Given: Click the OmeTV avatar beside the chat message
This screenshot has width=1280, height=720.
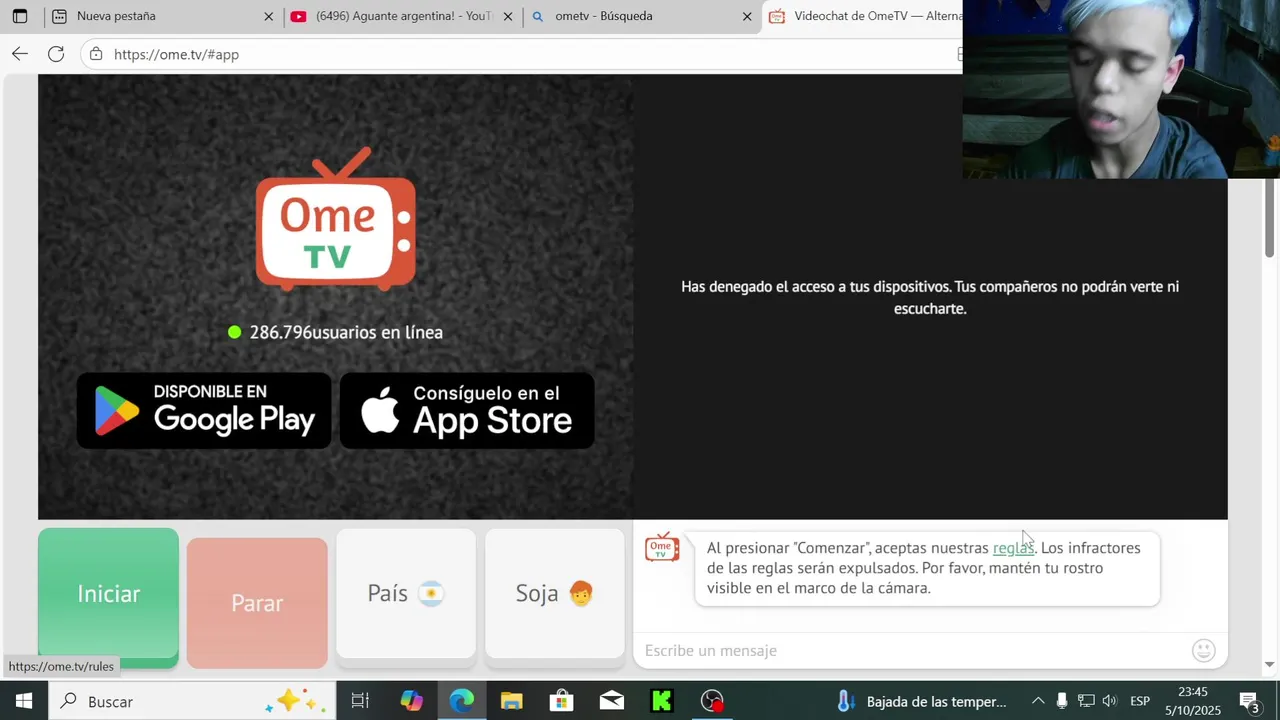Looking at the screenshot, I should [662, 548].
